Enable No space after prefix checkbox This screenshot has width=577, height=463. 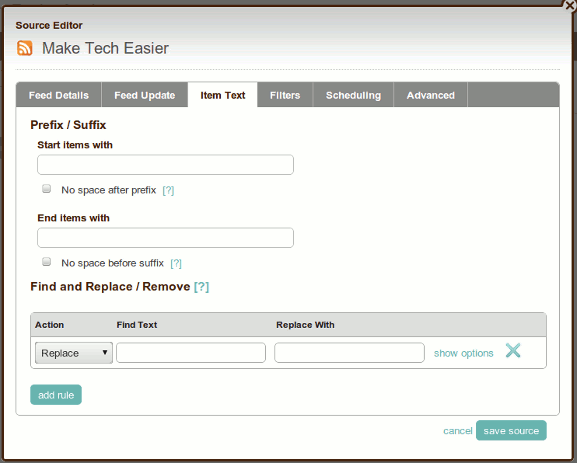(46, 189)
